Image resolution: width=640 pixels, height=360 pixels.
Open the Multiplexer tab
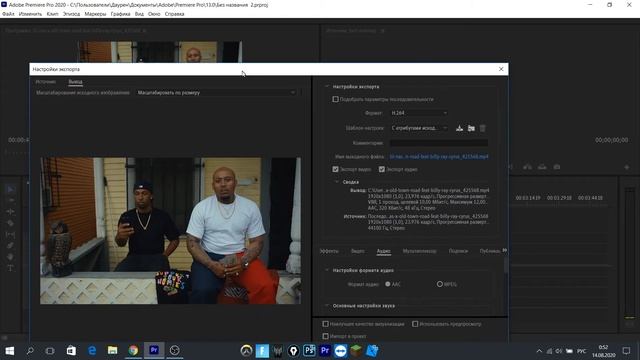point(420,251)
